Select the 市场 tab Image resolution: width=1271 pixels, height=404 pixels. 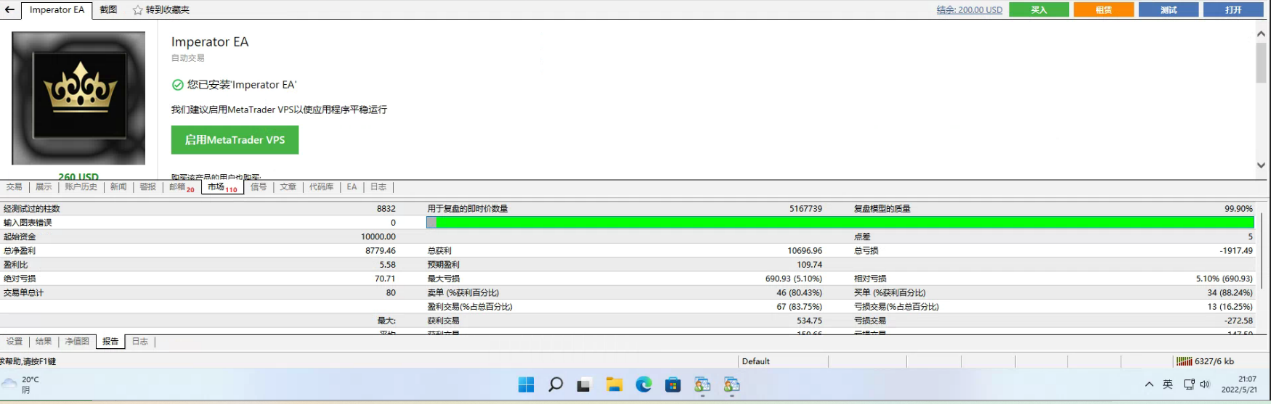(222, 187)
